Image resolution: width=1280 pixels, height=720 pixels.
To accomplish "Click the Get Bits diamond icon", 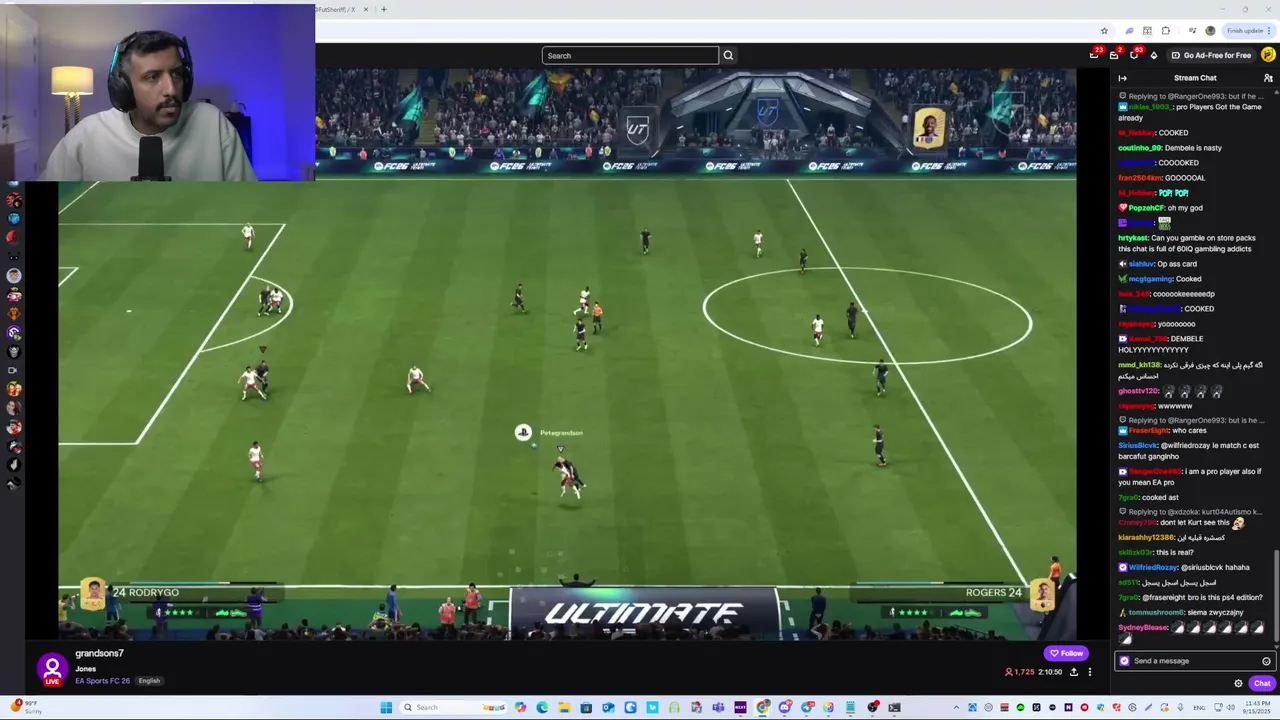I will point(1153,55).
